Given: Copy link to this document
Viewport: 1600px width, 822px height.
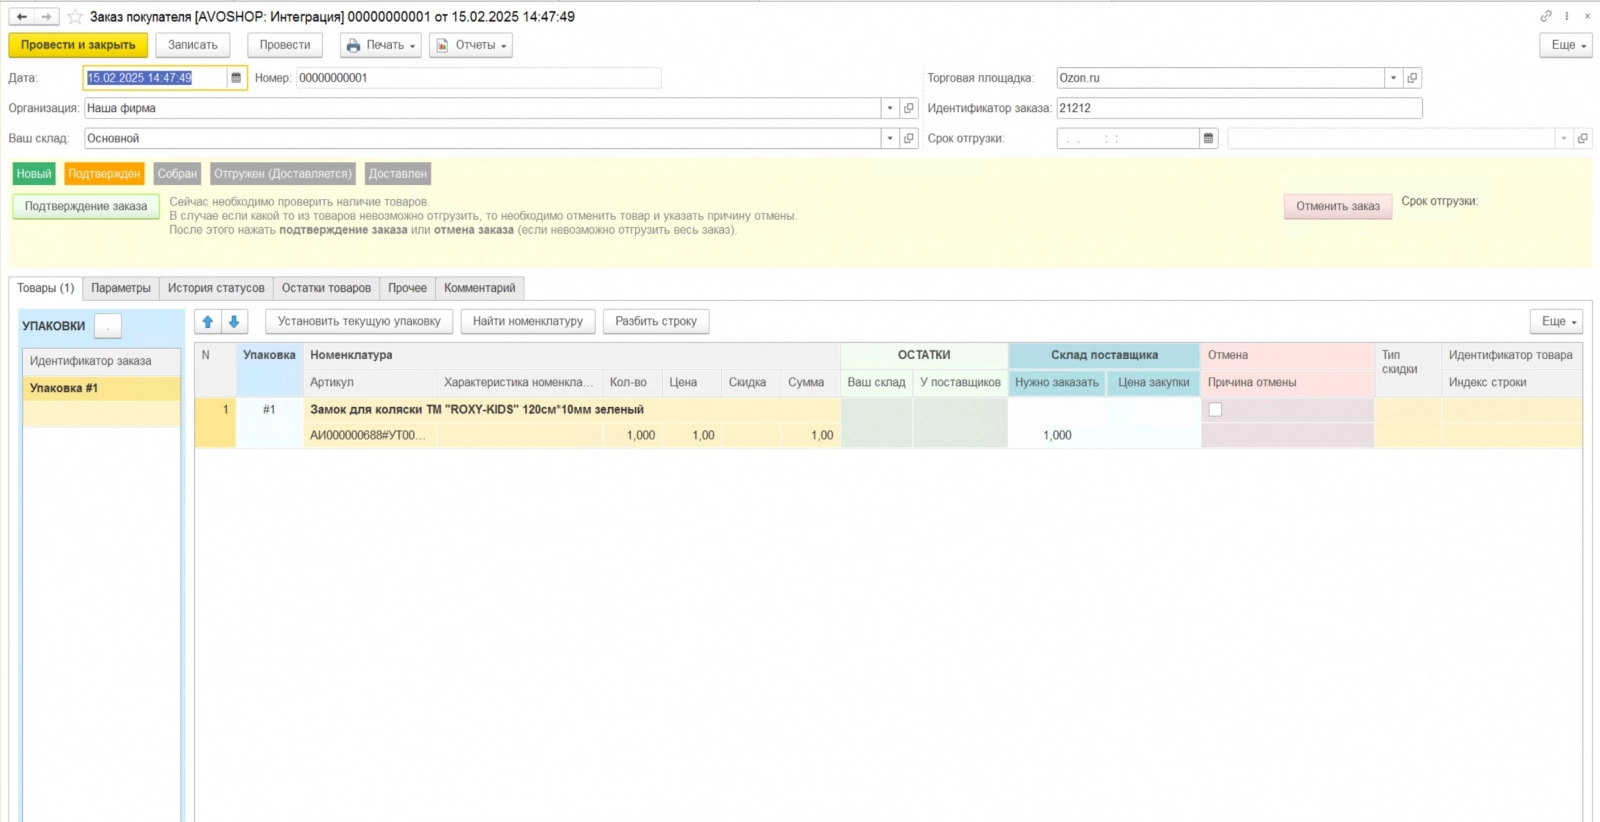Looking at the screenshot, I should 1545,16.
